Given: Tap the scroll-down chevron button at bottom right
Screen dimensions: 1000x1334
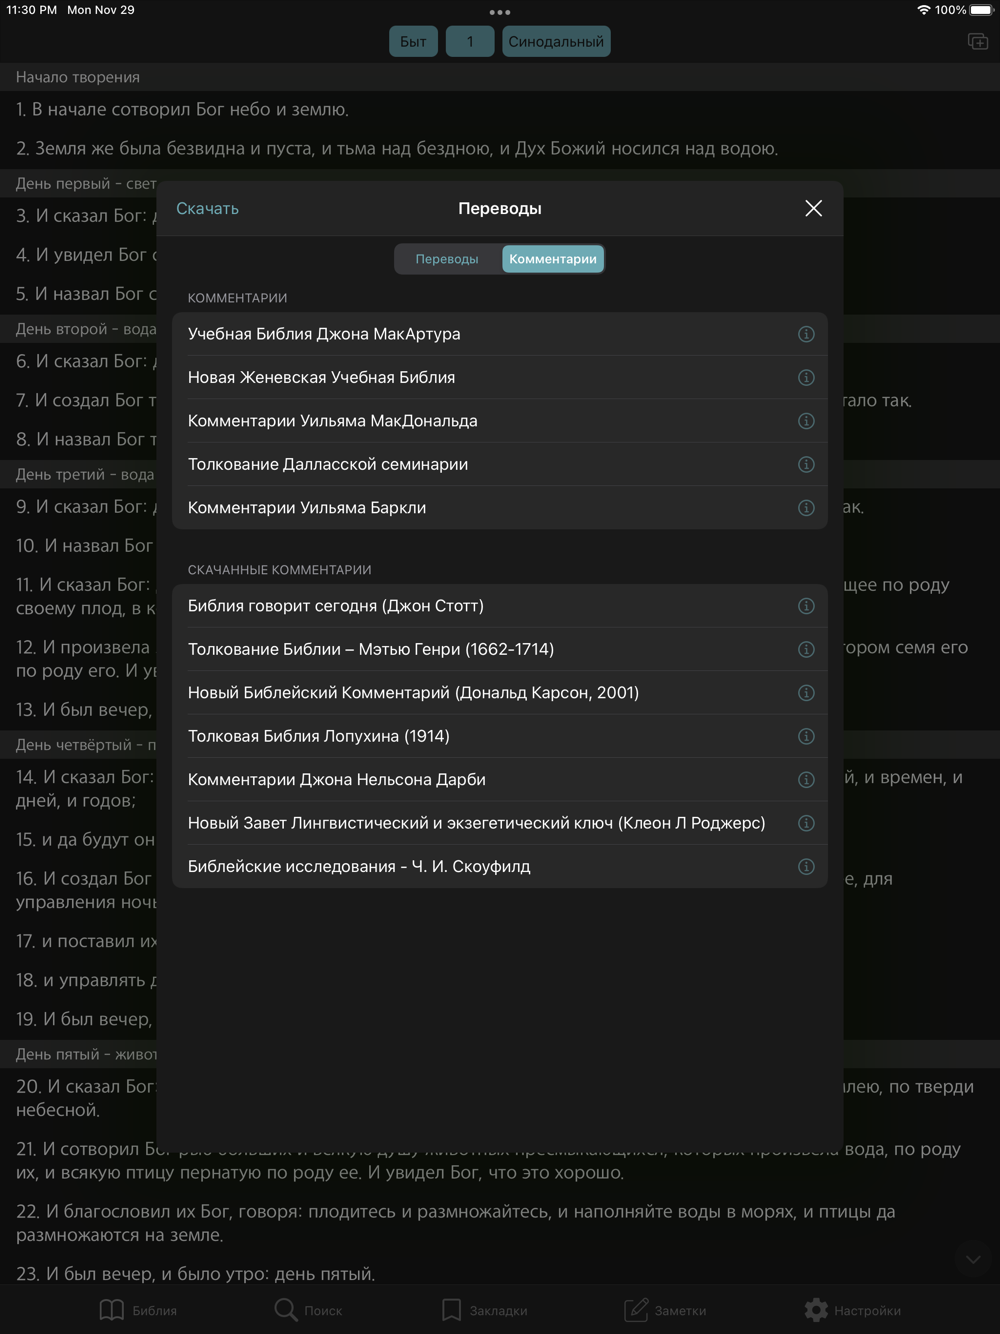Looking at the screenshot, I should pyautogui.click(x=972, y=1260).
